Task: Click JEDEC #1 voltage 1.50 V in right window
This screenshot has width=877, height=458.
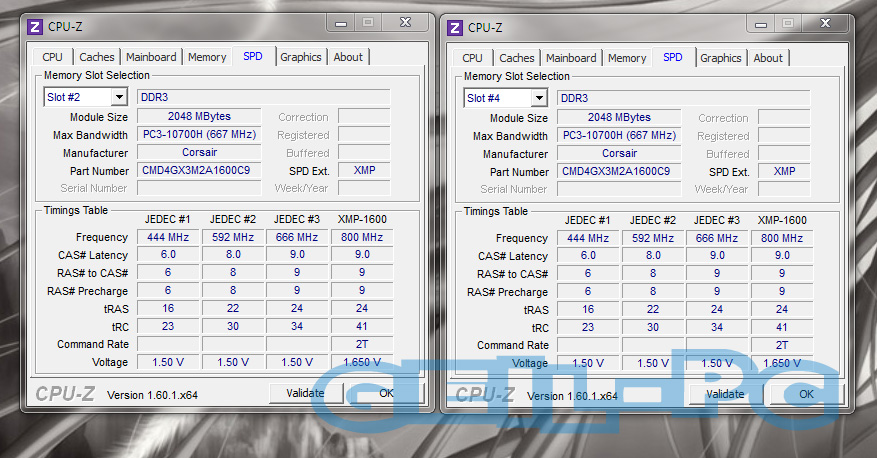Action: (x=588, y=363)
